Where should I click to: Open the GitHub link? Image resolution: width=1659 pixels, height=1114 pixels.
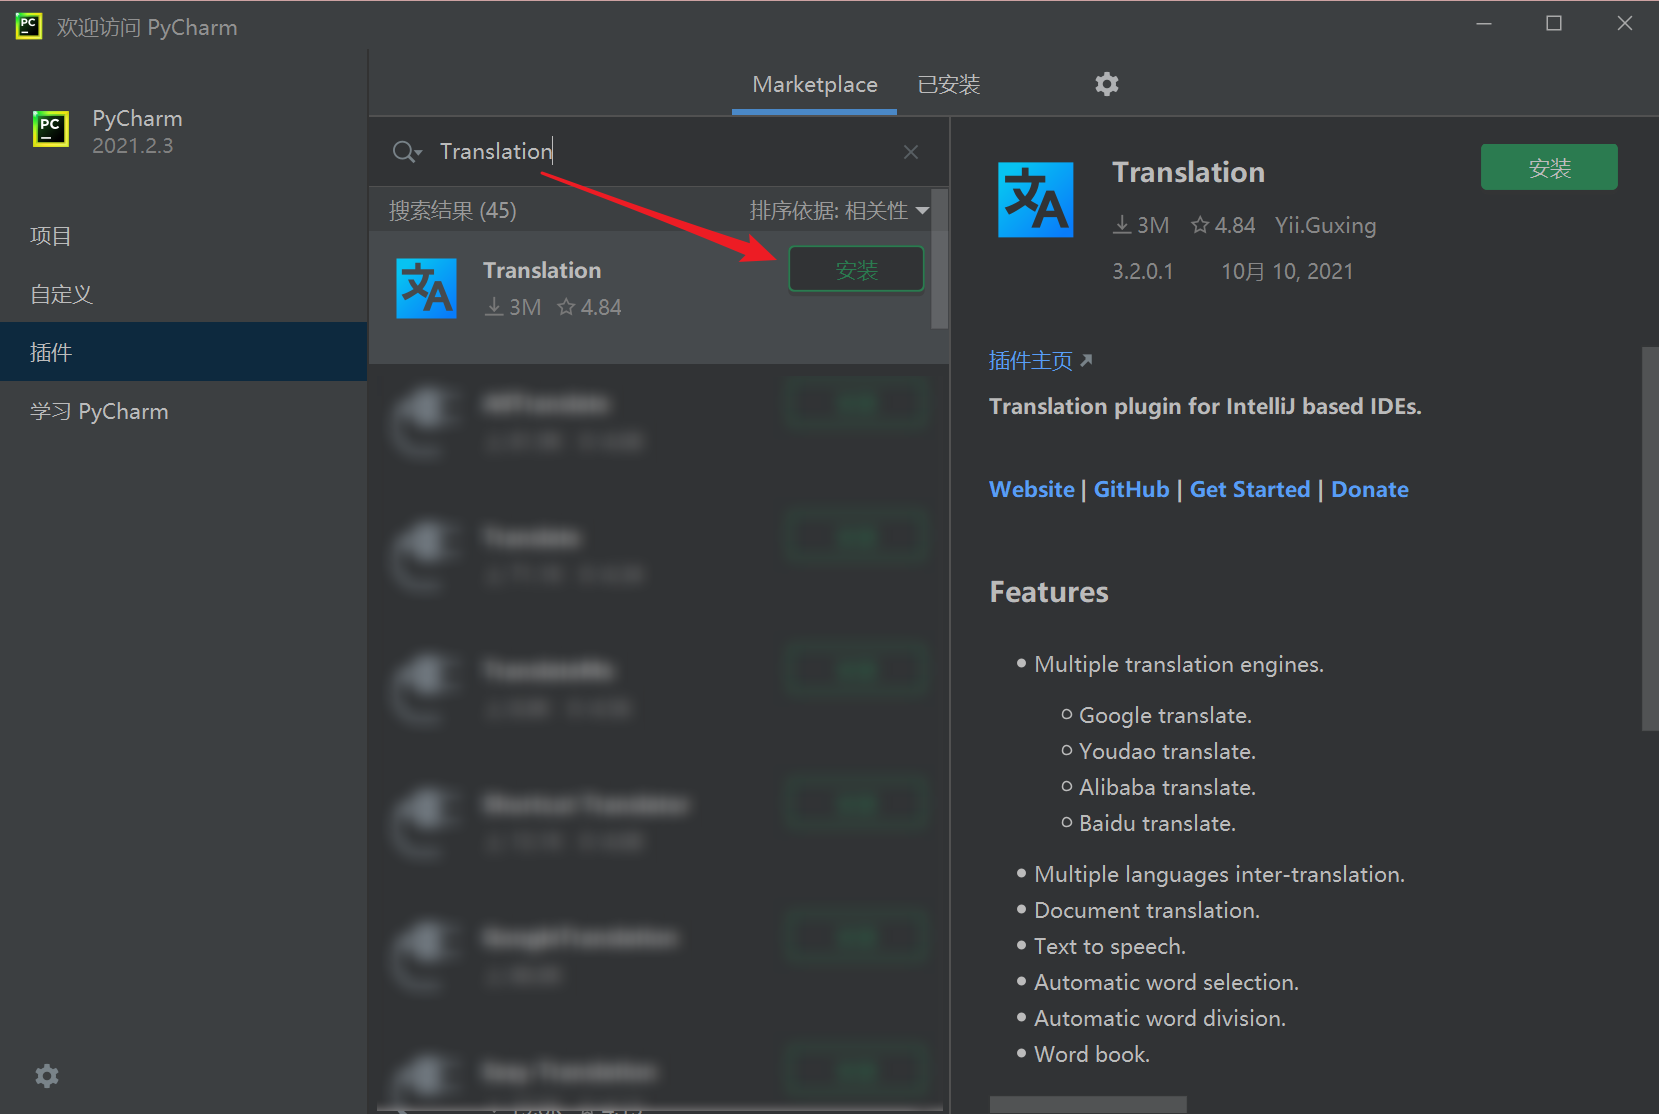click(x=1131, y=490)
